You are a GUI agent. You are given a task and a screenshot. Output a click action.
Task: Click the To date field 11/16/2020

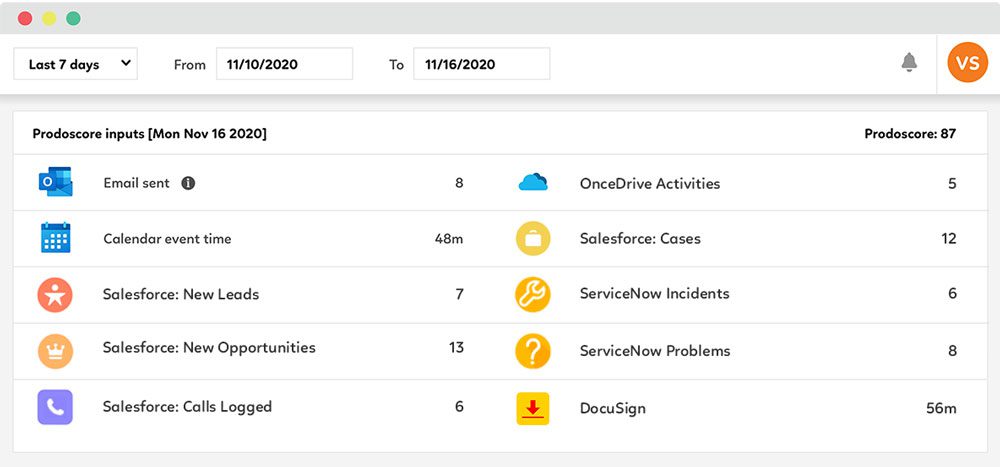pos(482,64)
